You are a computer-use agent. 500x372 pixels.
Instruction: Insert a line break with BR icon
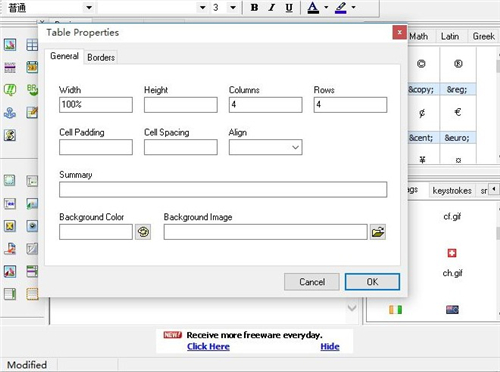[x=32, y=90]
